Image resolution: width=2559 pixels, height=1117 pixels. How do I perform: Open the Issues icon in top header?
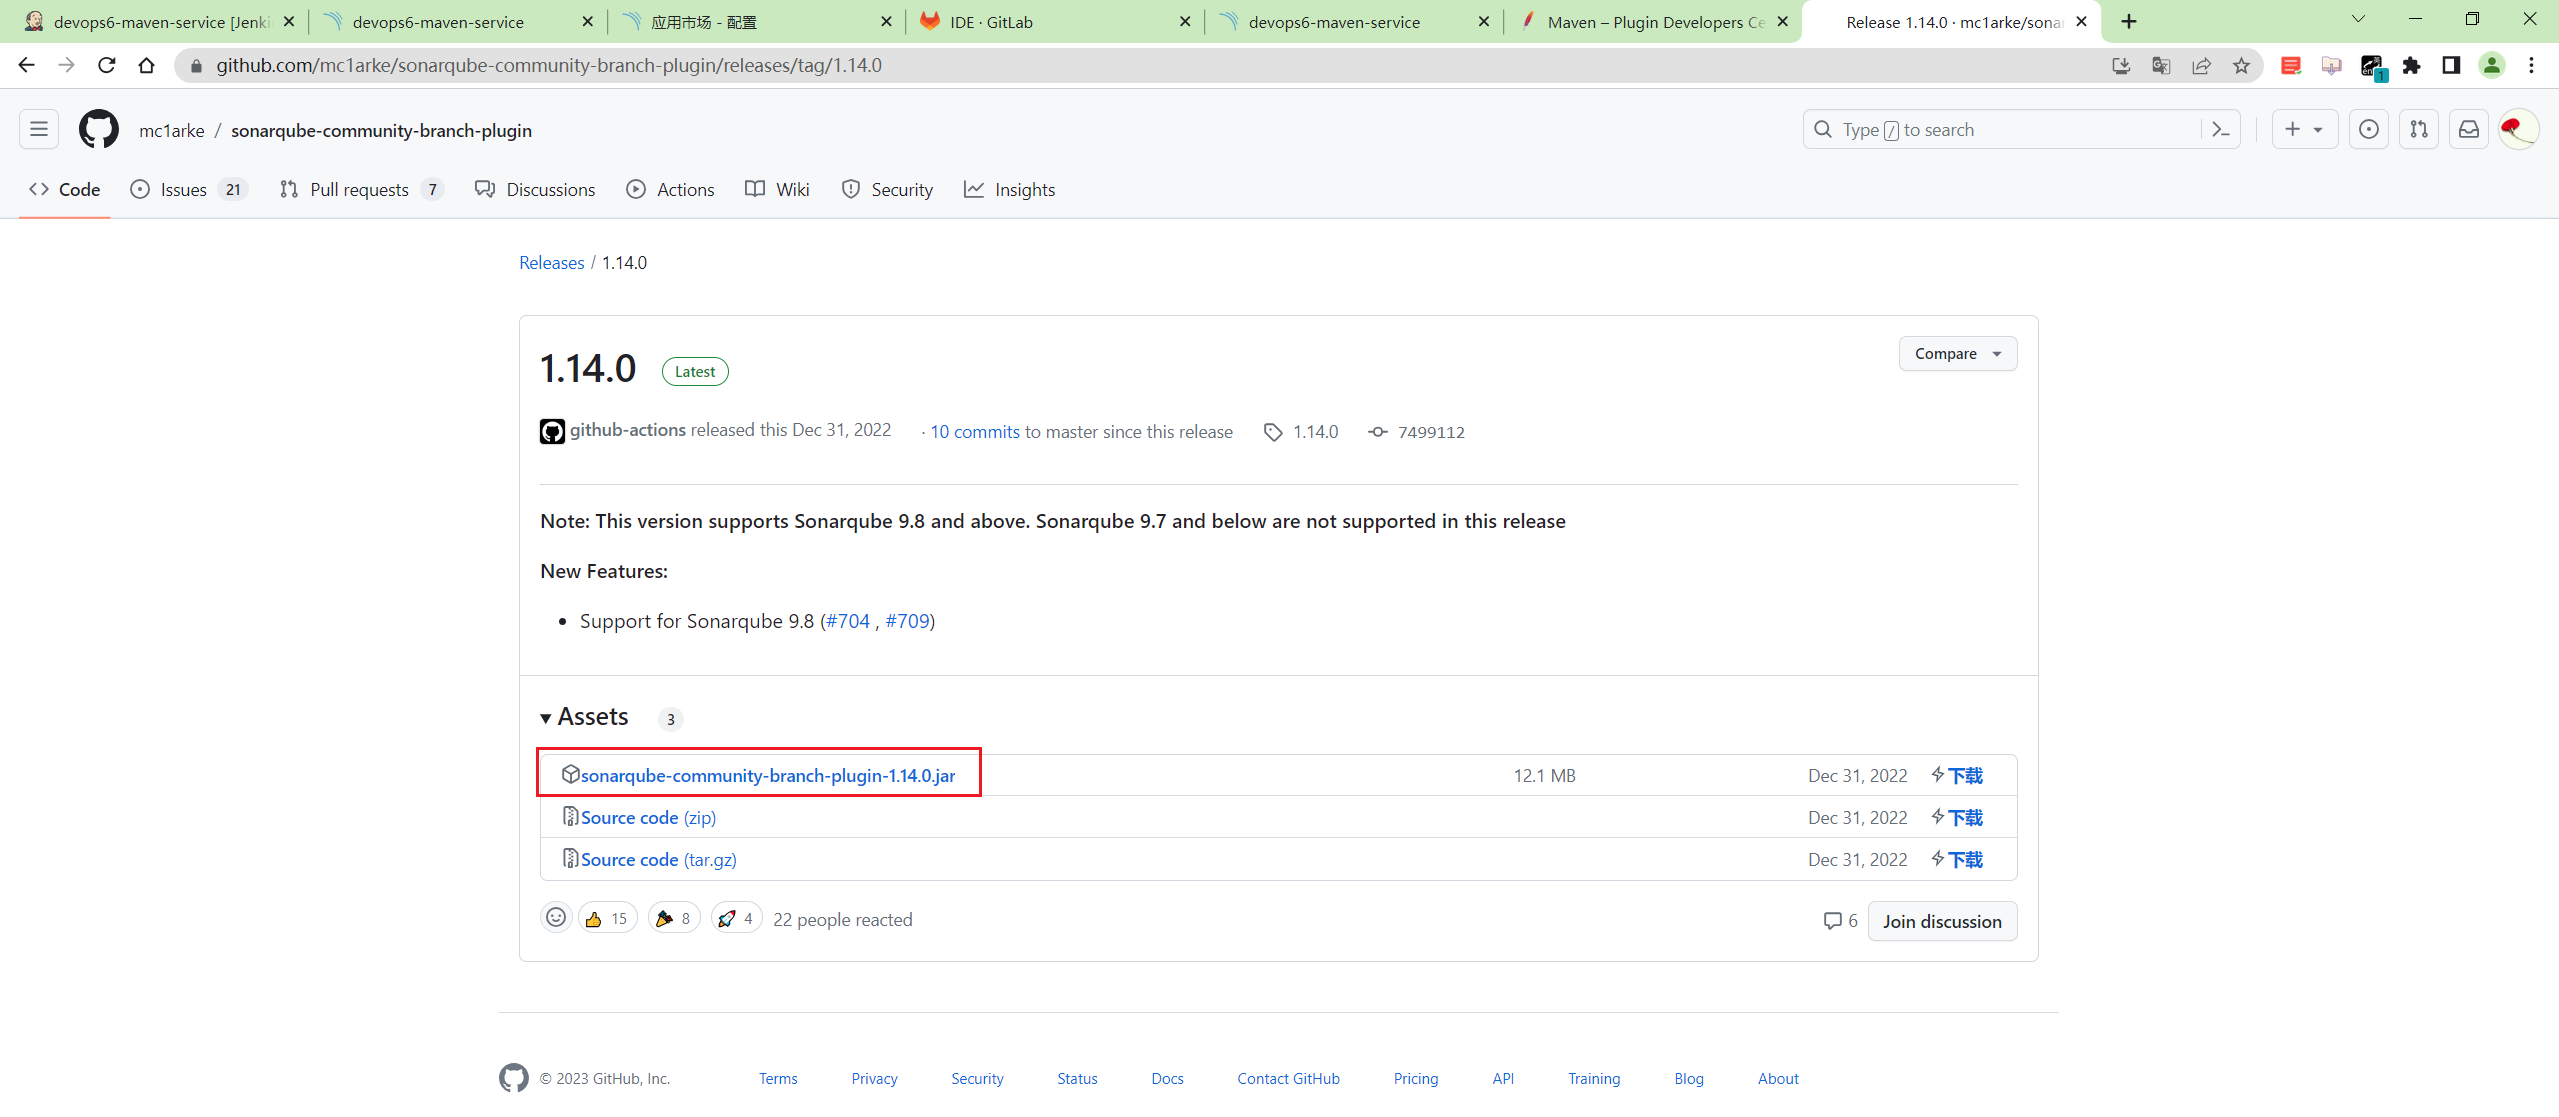coord(2369,129)
